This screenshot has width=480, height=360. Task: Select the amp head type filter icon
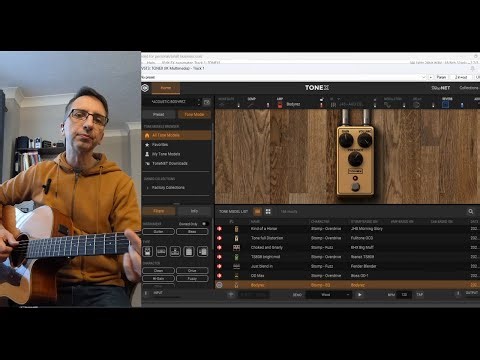(161, 251)
